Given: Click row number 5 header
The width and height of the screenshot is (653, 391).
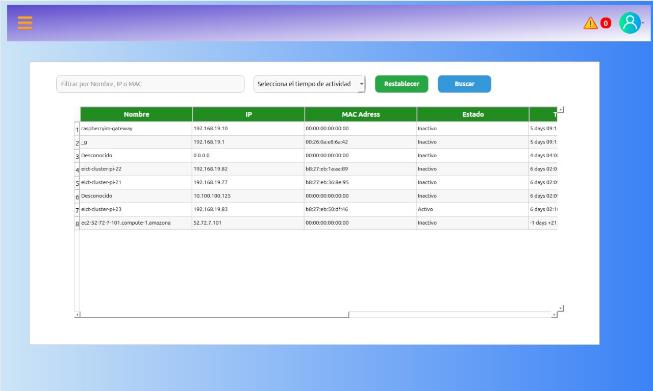Looking at the screenshot, I should tap(77, 183).
